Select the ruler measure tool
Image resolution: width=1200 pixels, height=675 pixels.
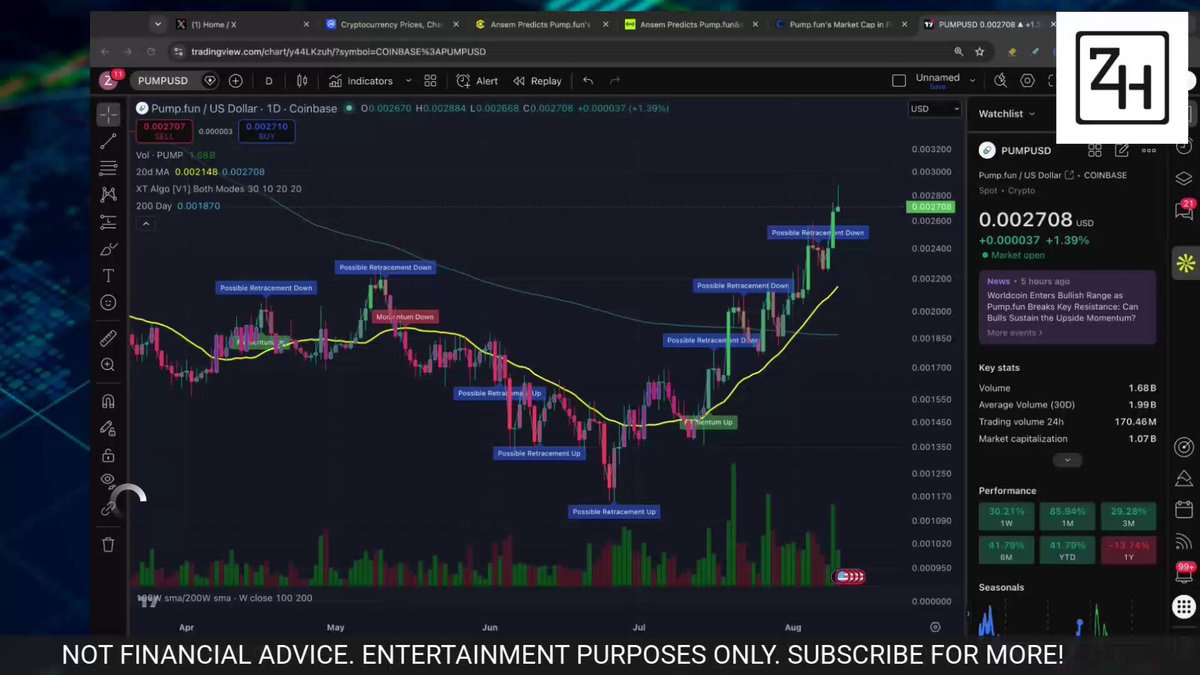[x=108, y=338]
